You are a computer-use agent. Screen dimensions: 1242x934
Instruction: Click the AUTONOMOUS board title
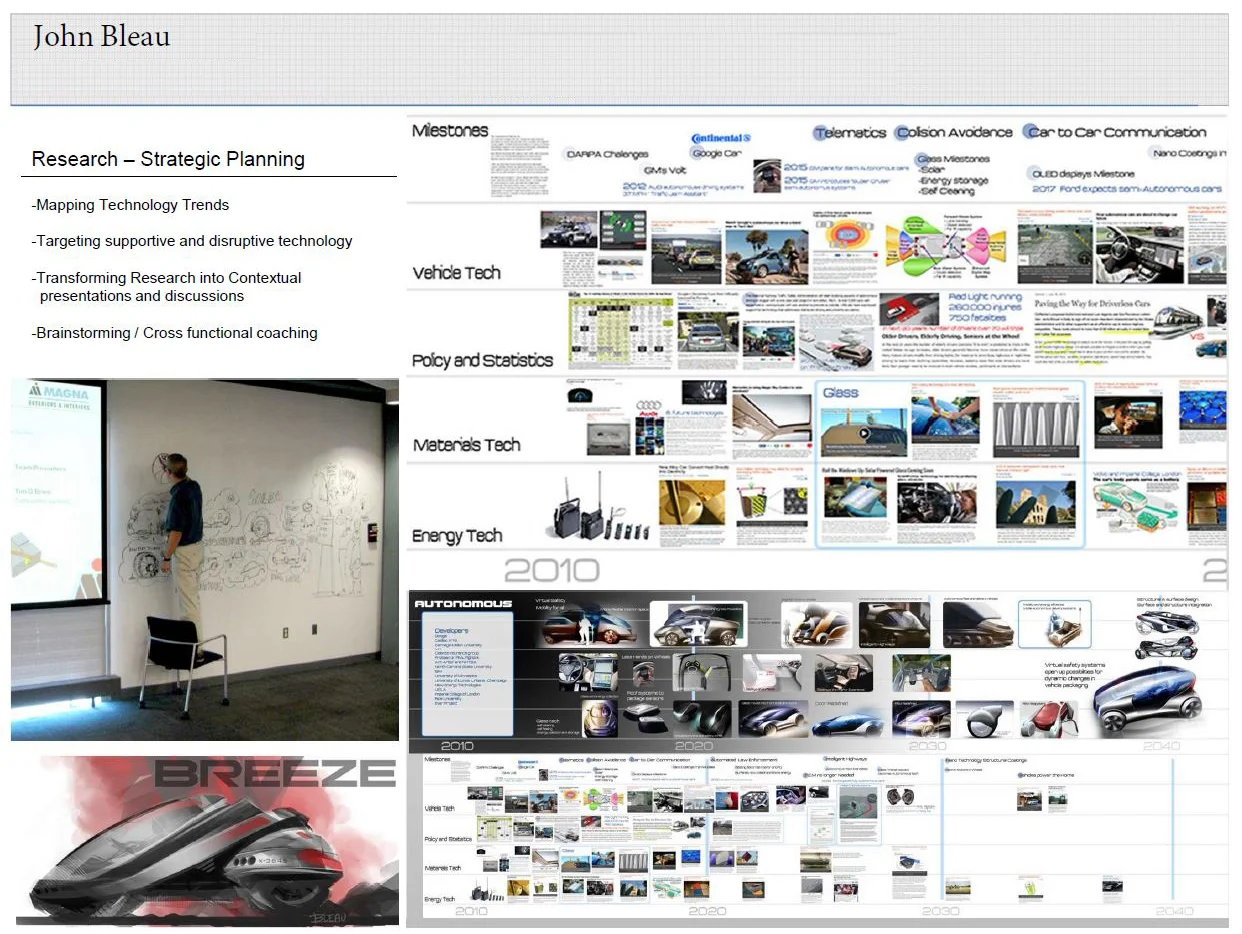click(463, 603)
